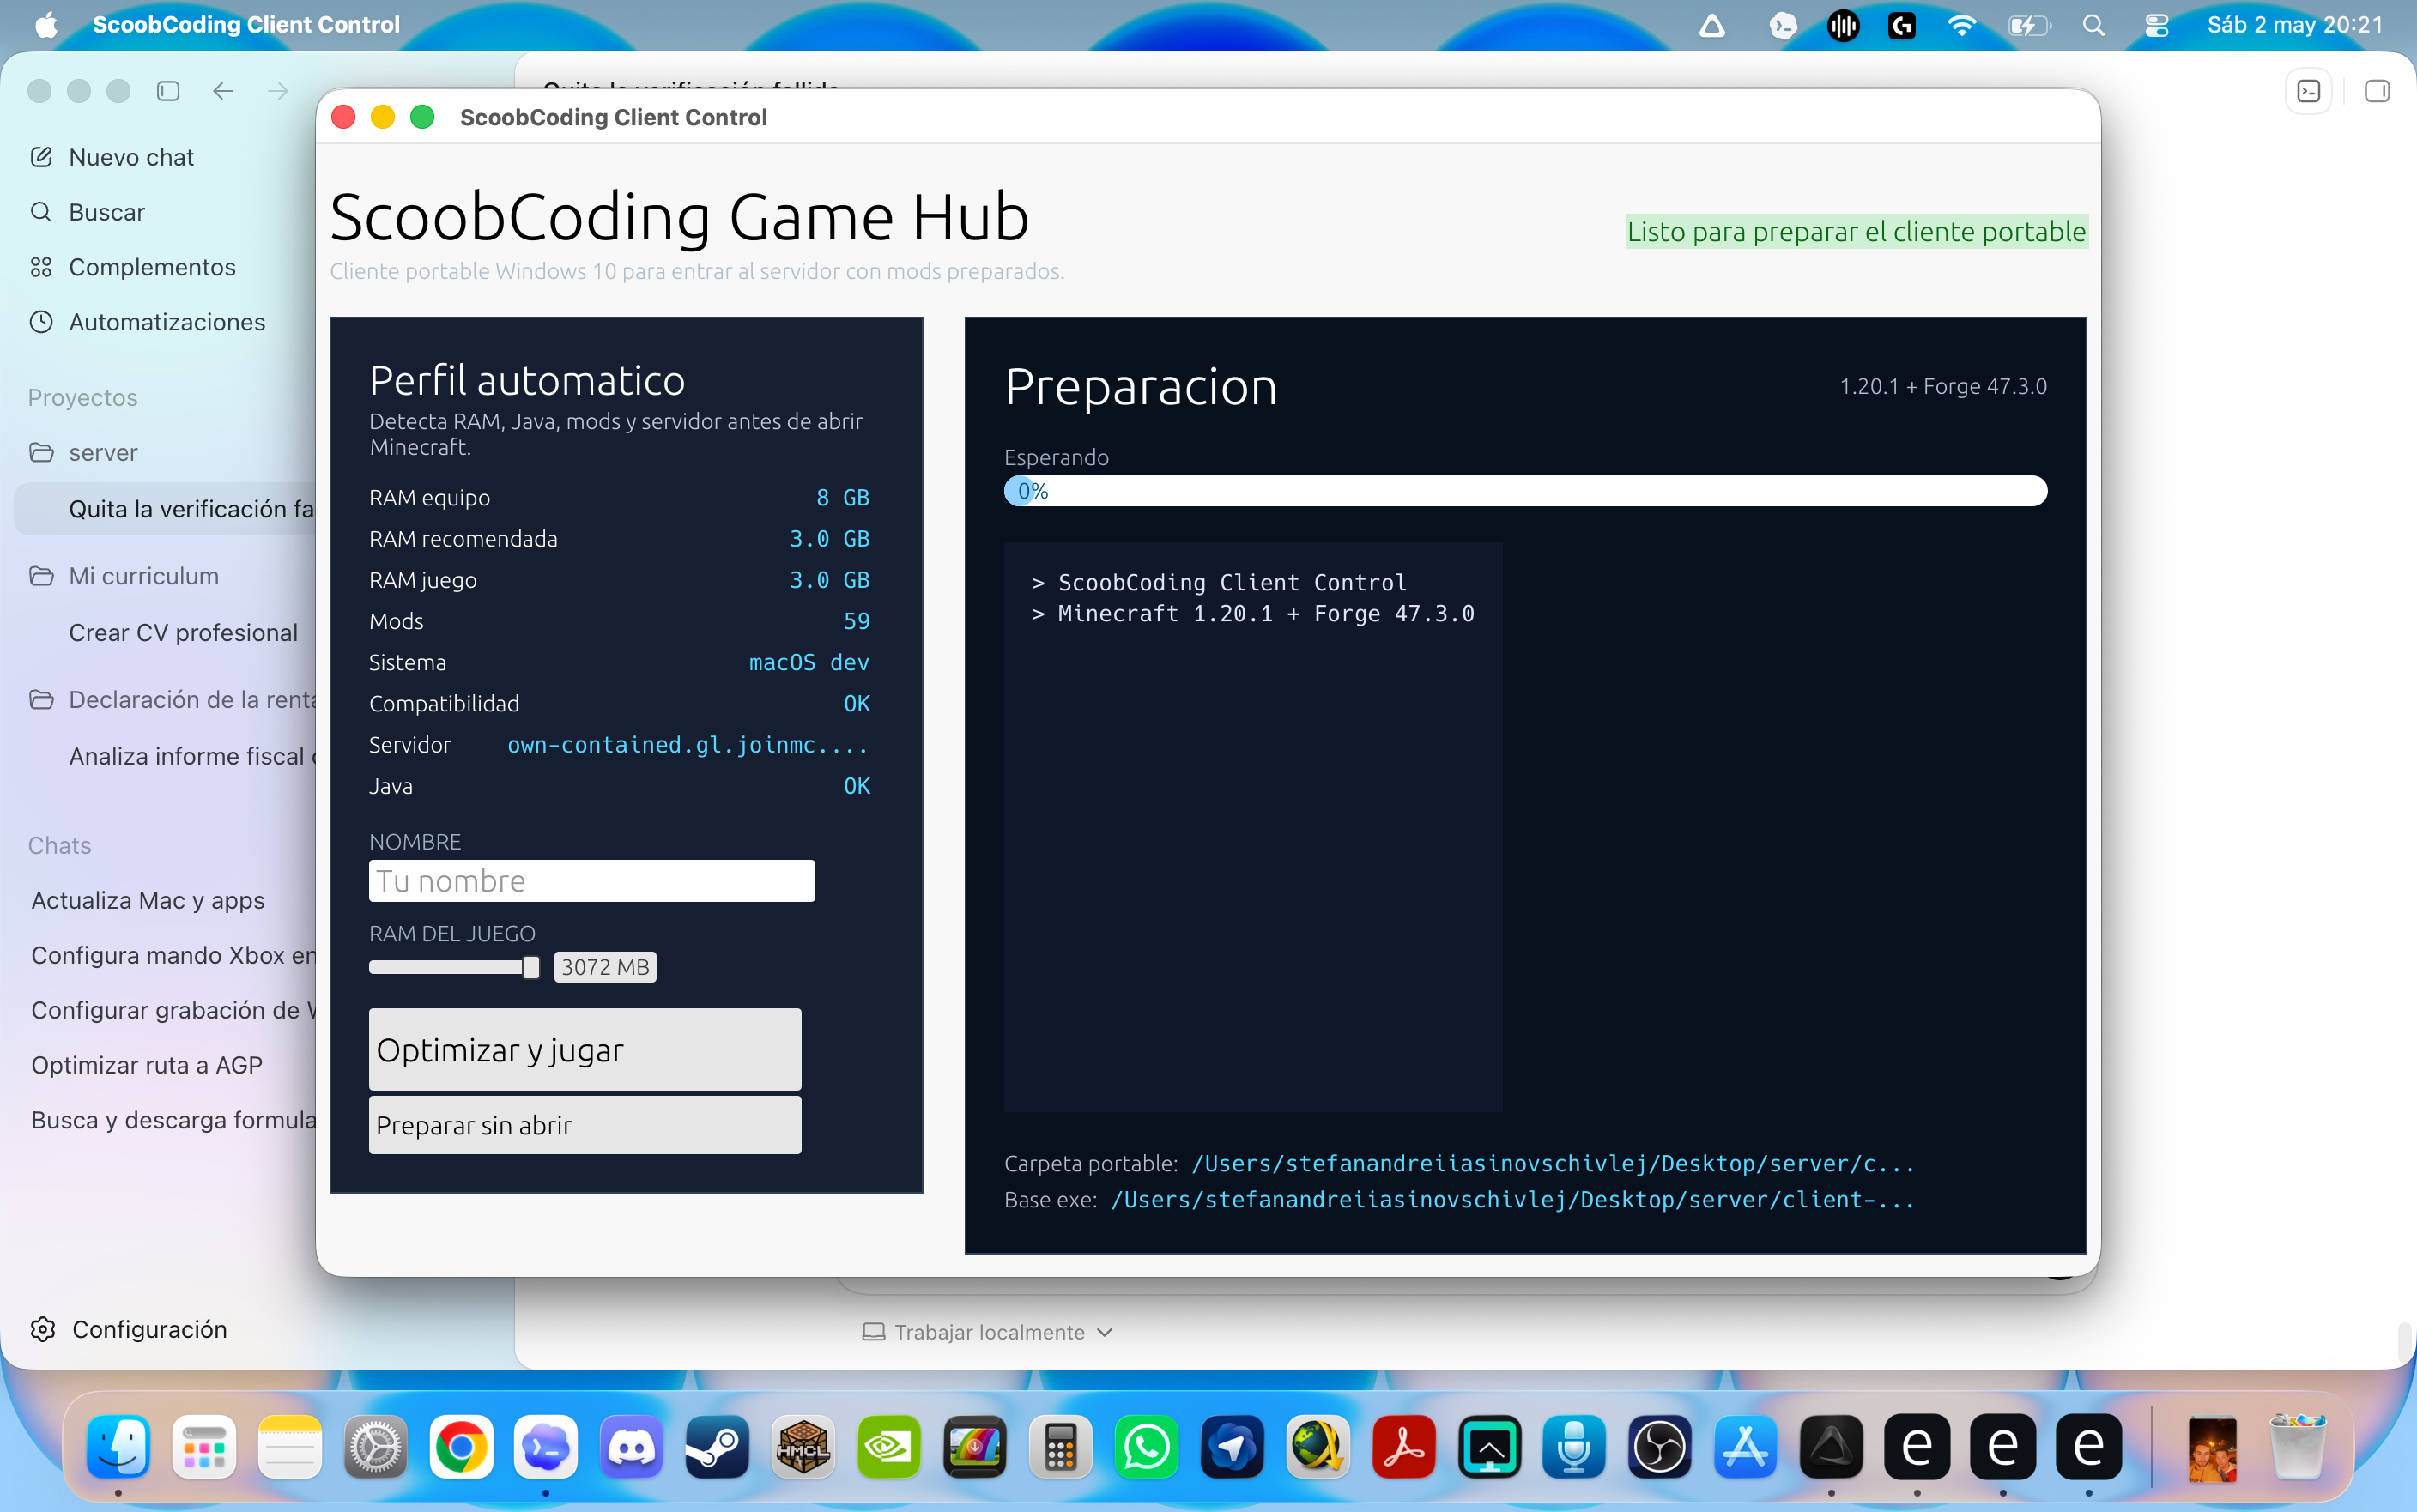
Task: Open Actualiza Mac y apps chat
Action: pyautogui.click(x=148, y=900)
